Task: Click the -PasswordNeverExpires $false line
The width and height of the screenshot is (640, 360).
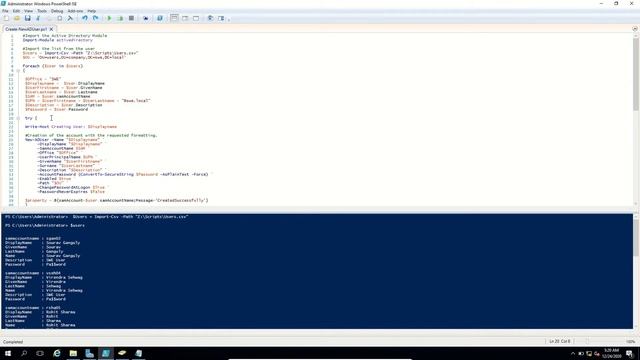Action: [x=71, y=192]
